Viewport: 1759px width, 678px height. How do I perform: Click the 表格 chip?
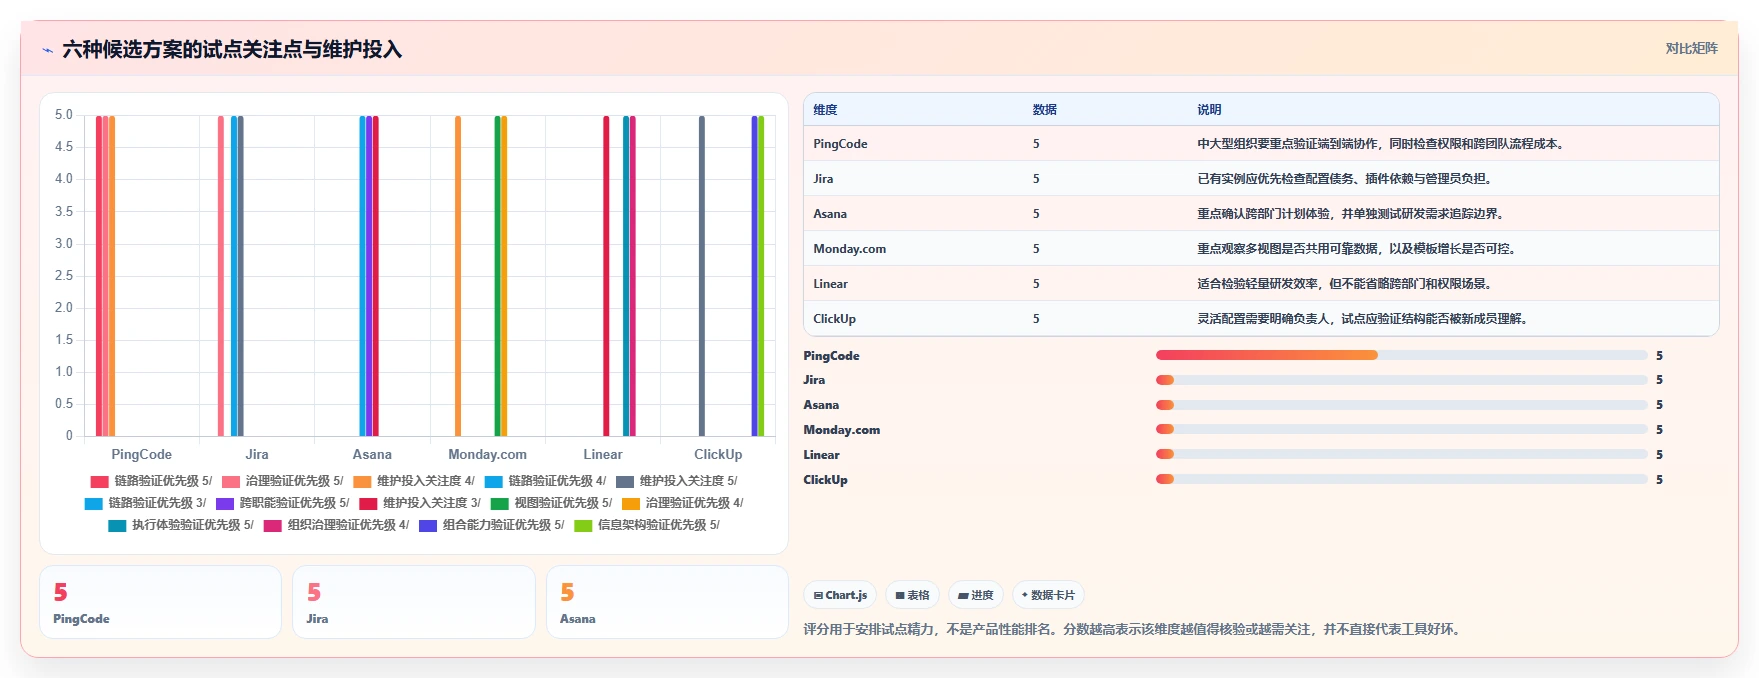coord(912,595)
